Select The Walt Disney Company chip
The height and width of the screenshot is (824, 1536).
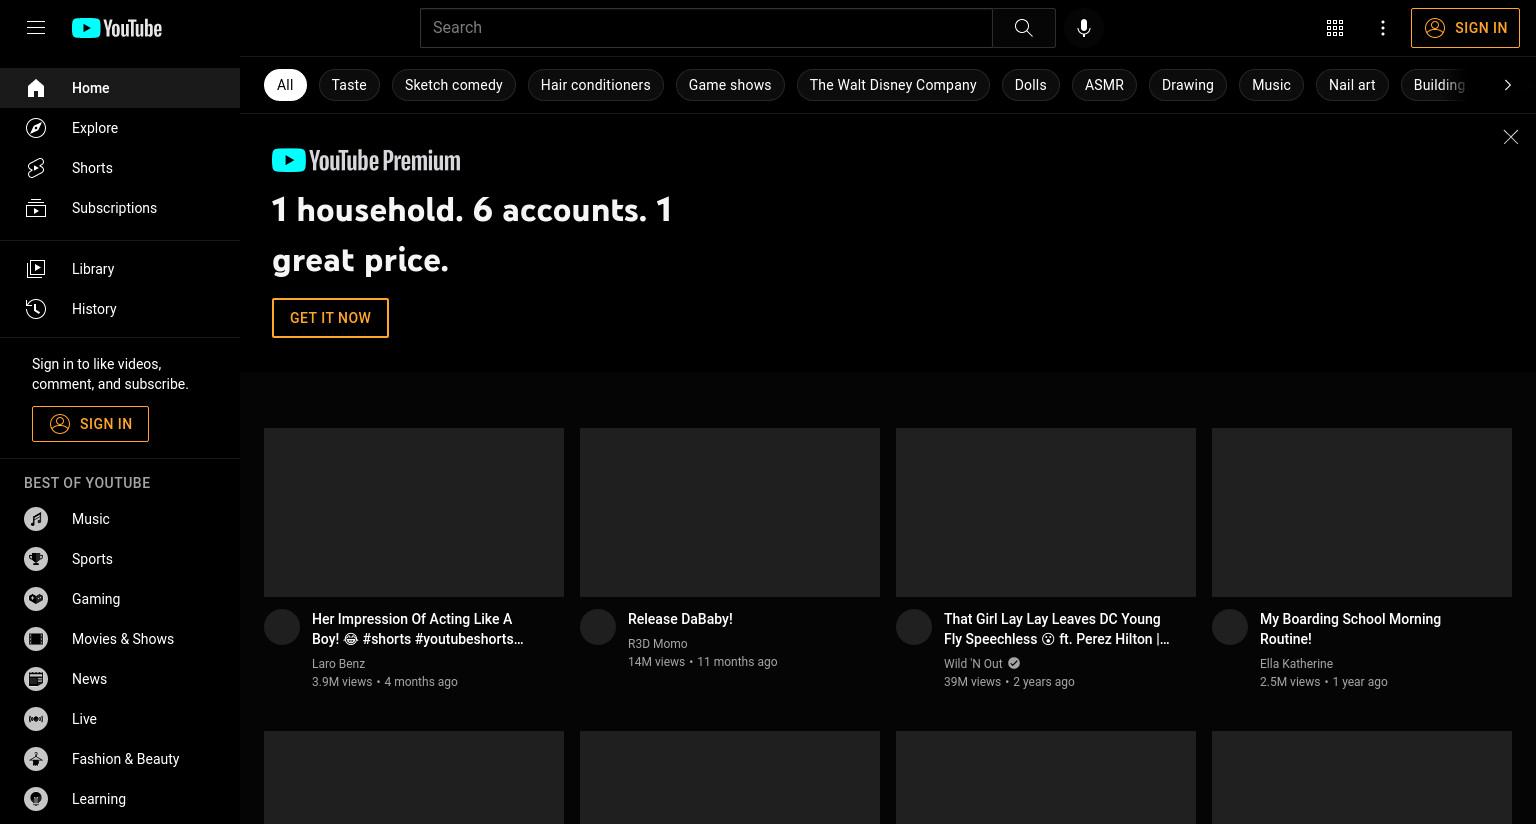click(x=893, y=85)
